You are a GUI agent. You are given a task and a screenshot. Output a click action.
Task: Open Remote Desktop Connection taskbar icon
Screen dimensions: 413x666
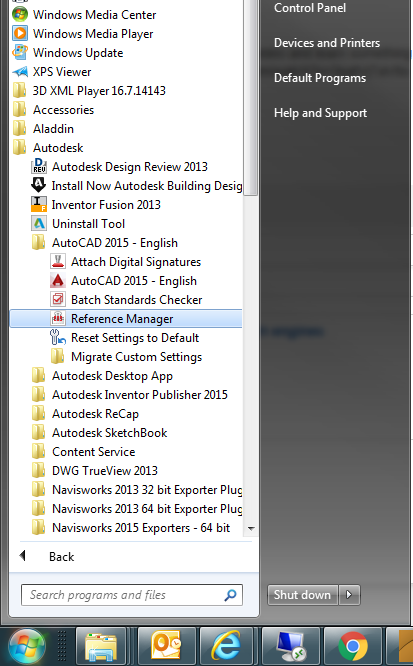click(x=291, y=647)
